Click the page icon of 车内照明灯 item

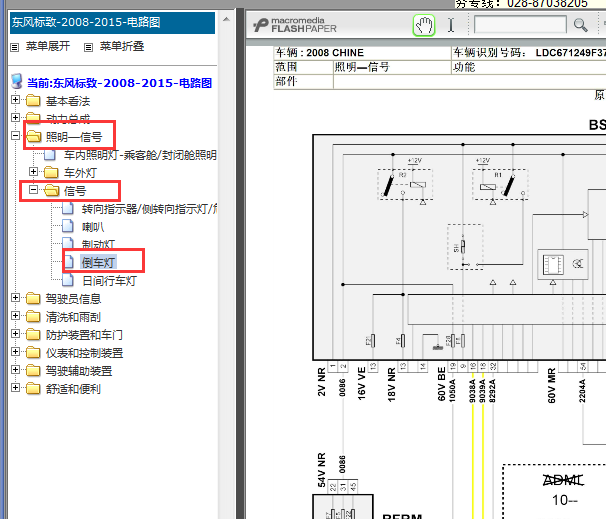coord(50,154)
